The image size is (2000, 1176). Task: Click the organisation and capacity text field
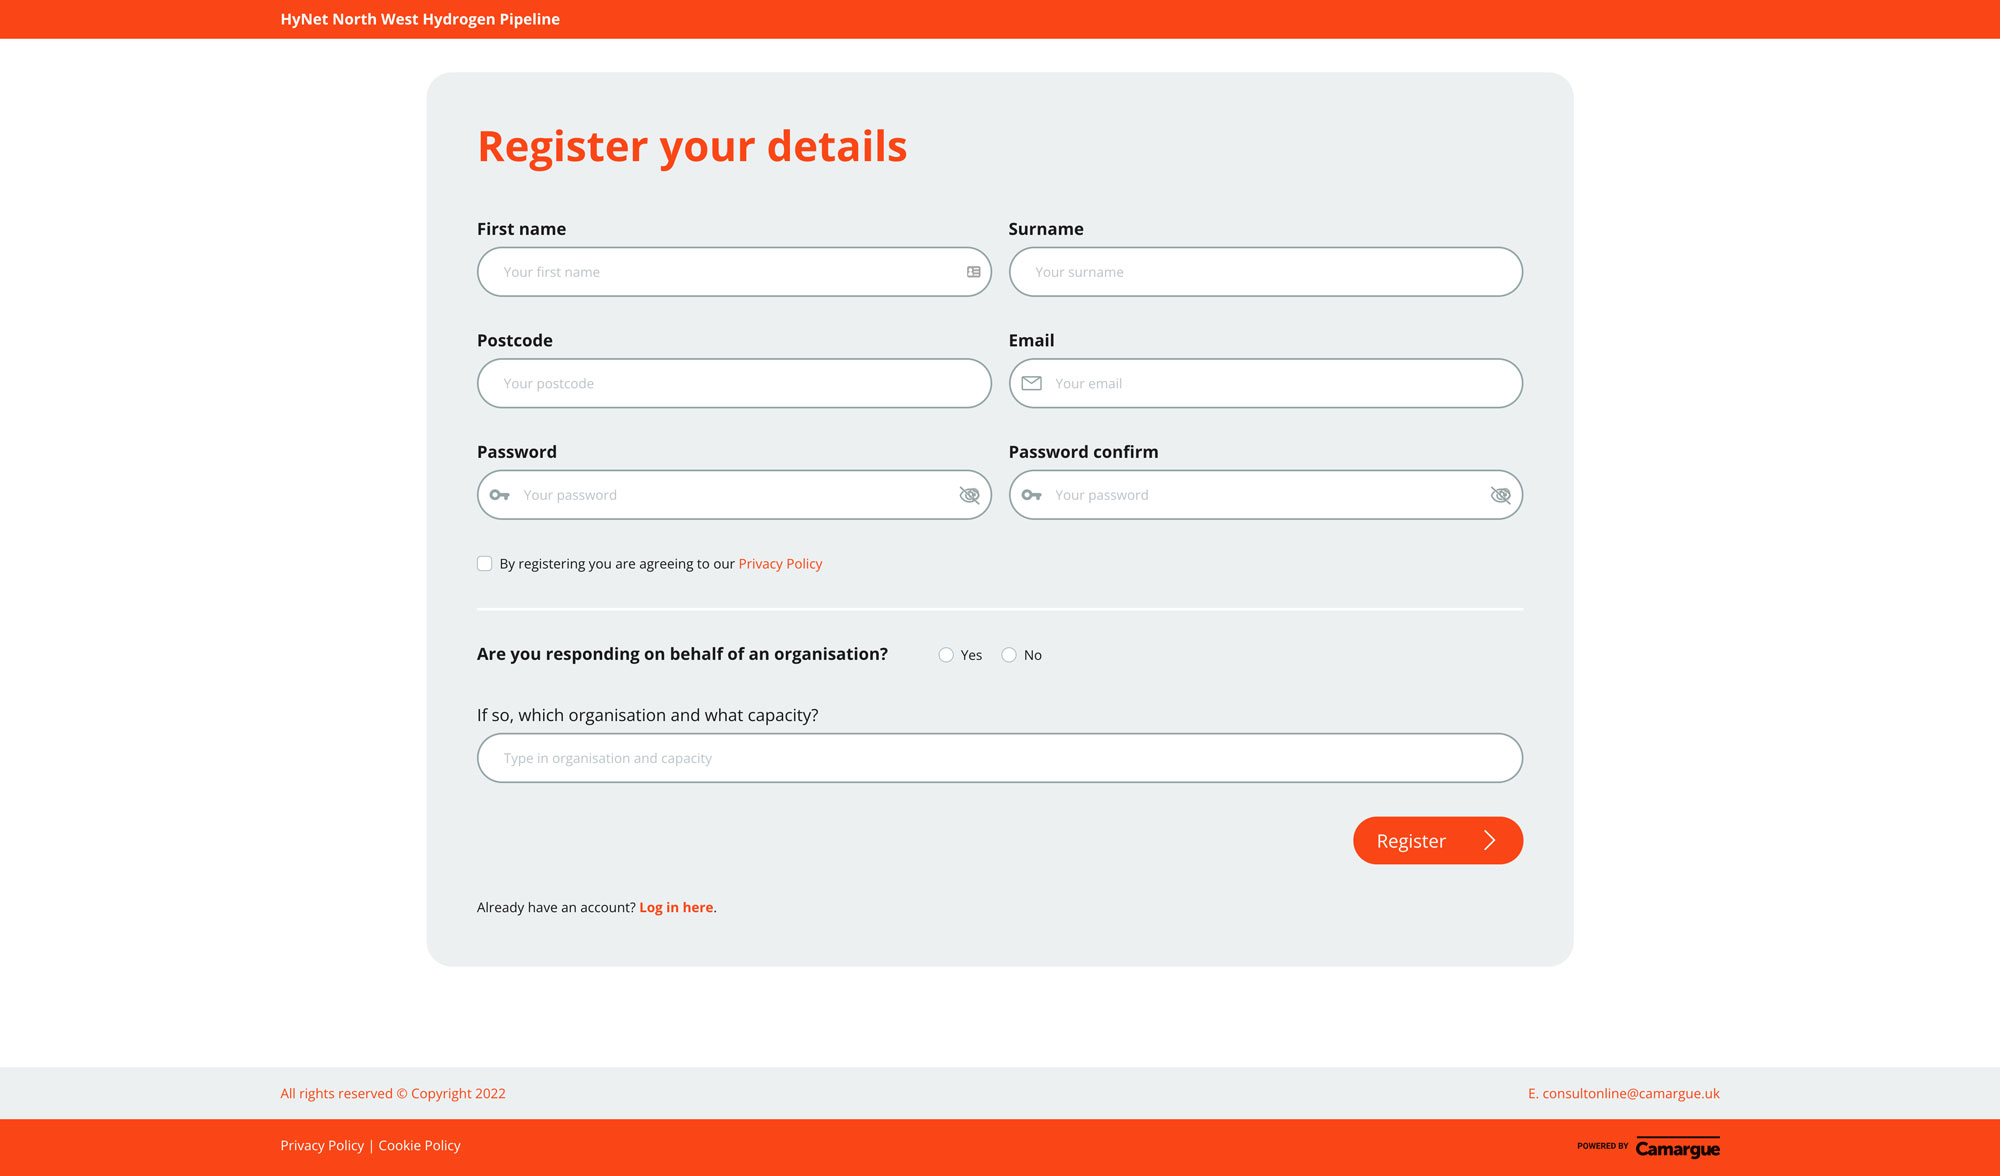(999, 757)
